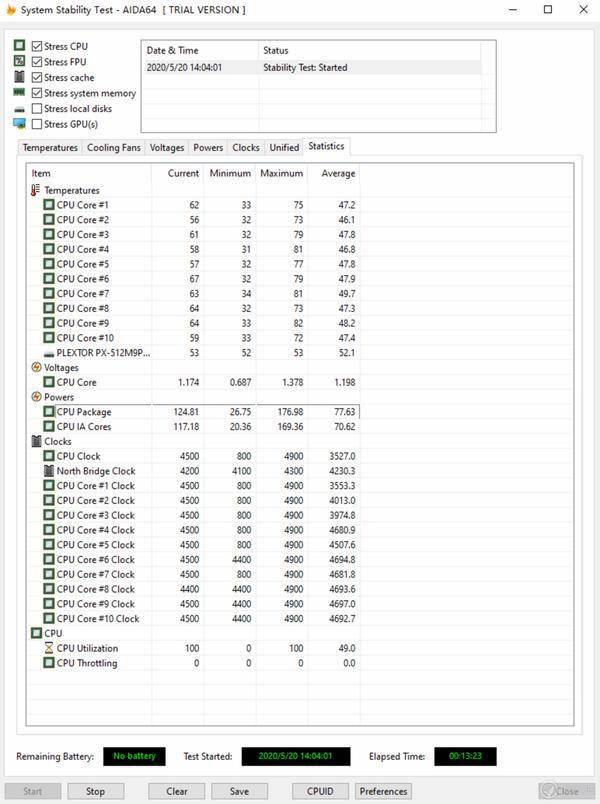Click the Voltages group lightning icon
The image size is (600, 804).
(x=36, y=367)
